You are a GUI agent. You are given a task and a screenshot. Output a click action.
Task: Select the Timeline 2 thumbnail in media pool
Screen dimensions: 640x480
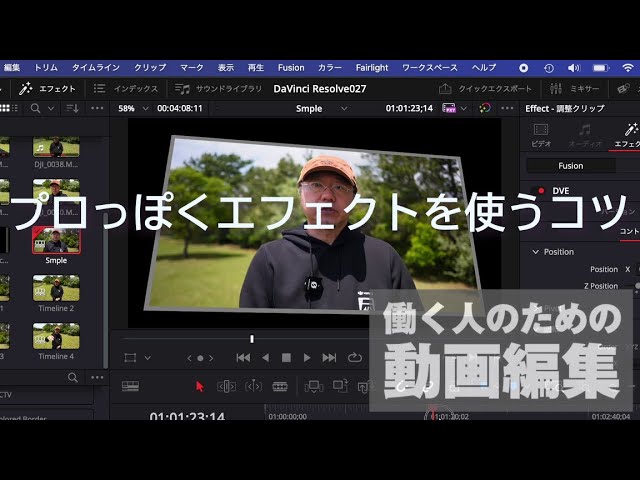[56, 289]
